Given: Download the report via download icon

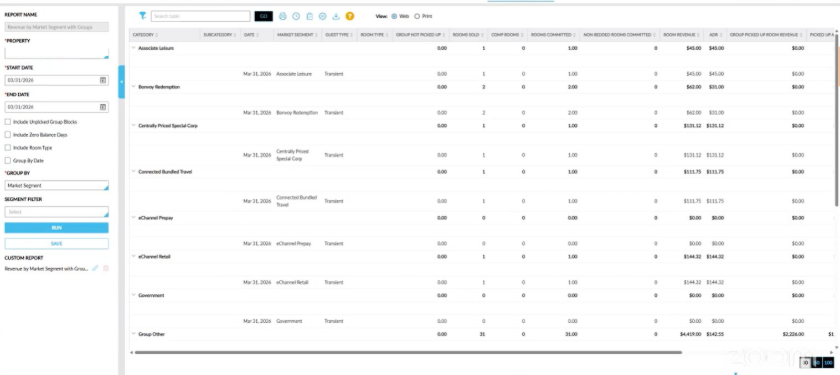Looking at the screenshot, I should (336, 16).
